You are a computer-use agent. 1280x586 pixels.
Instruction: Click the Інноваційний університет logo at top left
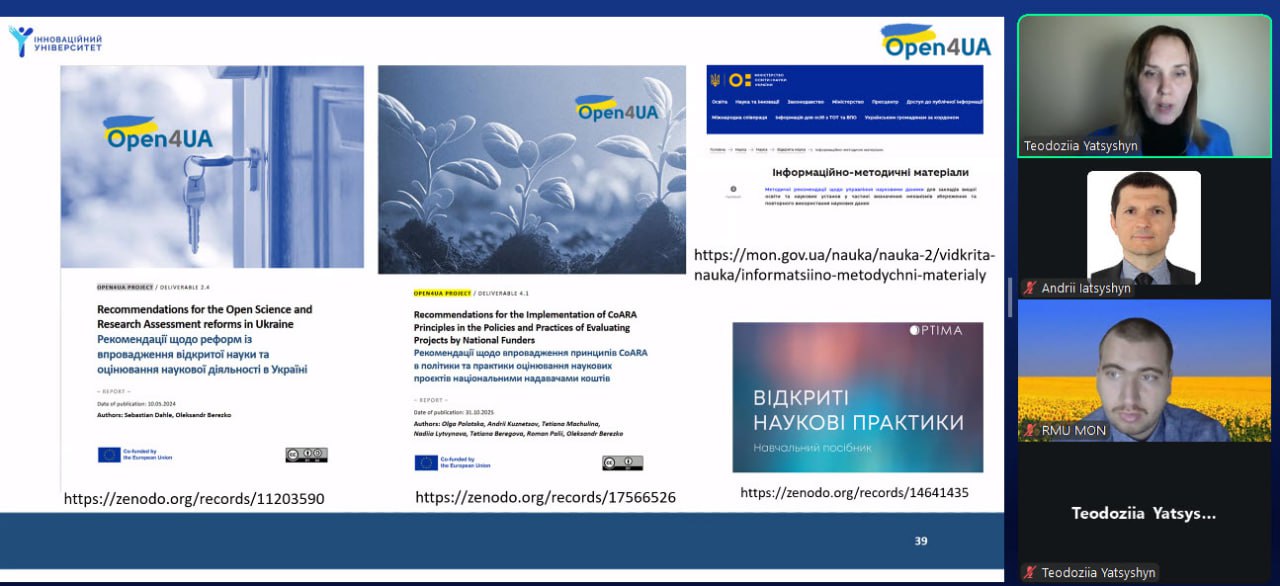56,41
